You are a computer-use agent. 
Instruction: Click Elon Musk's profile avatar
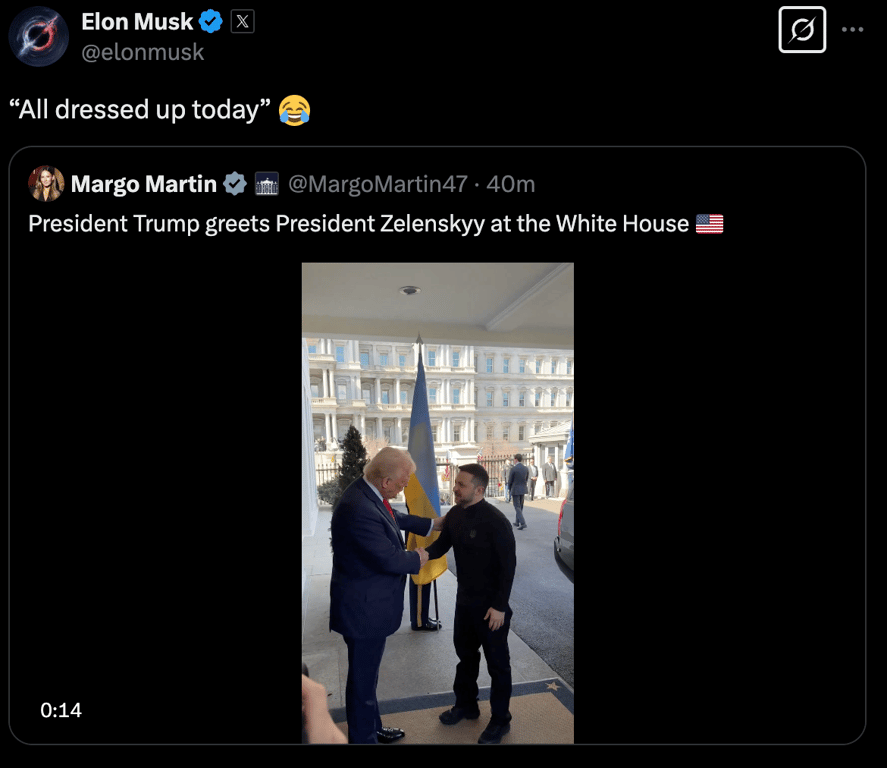click(x=38, y=36)
